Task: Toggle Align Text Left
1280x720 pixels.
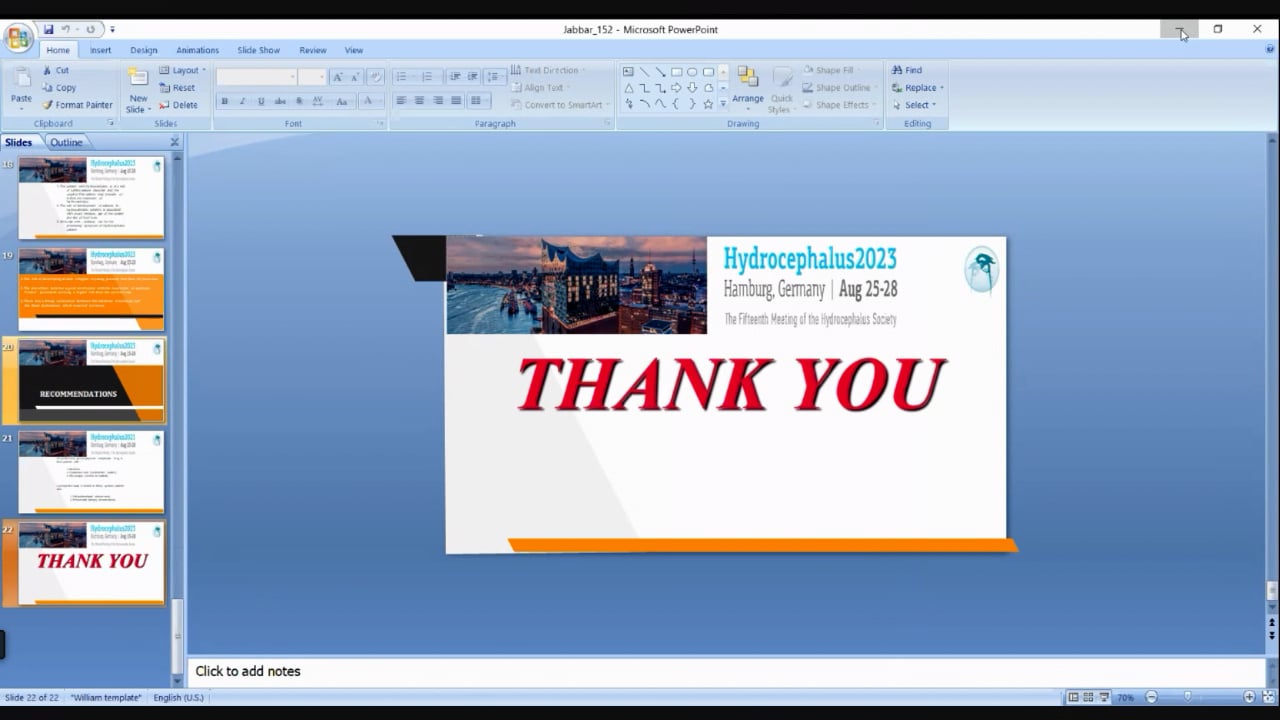Action: tap(401, 101)
